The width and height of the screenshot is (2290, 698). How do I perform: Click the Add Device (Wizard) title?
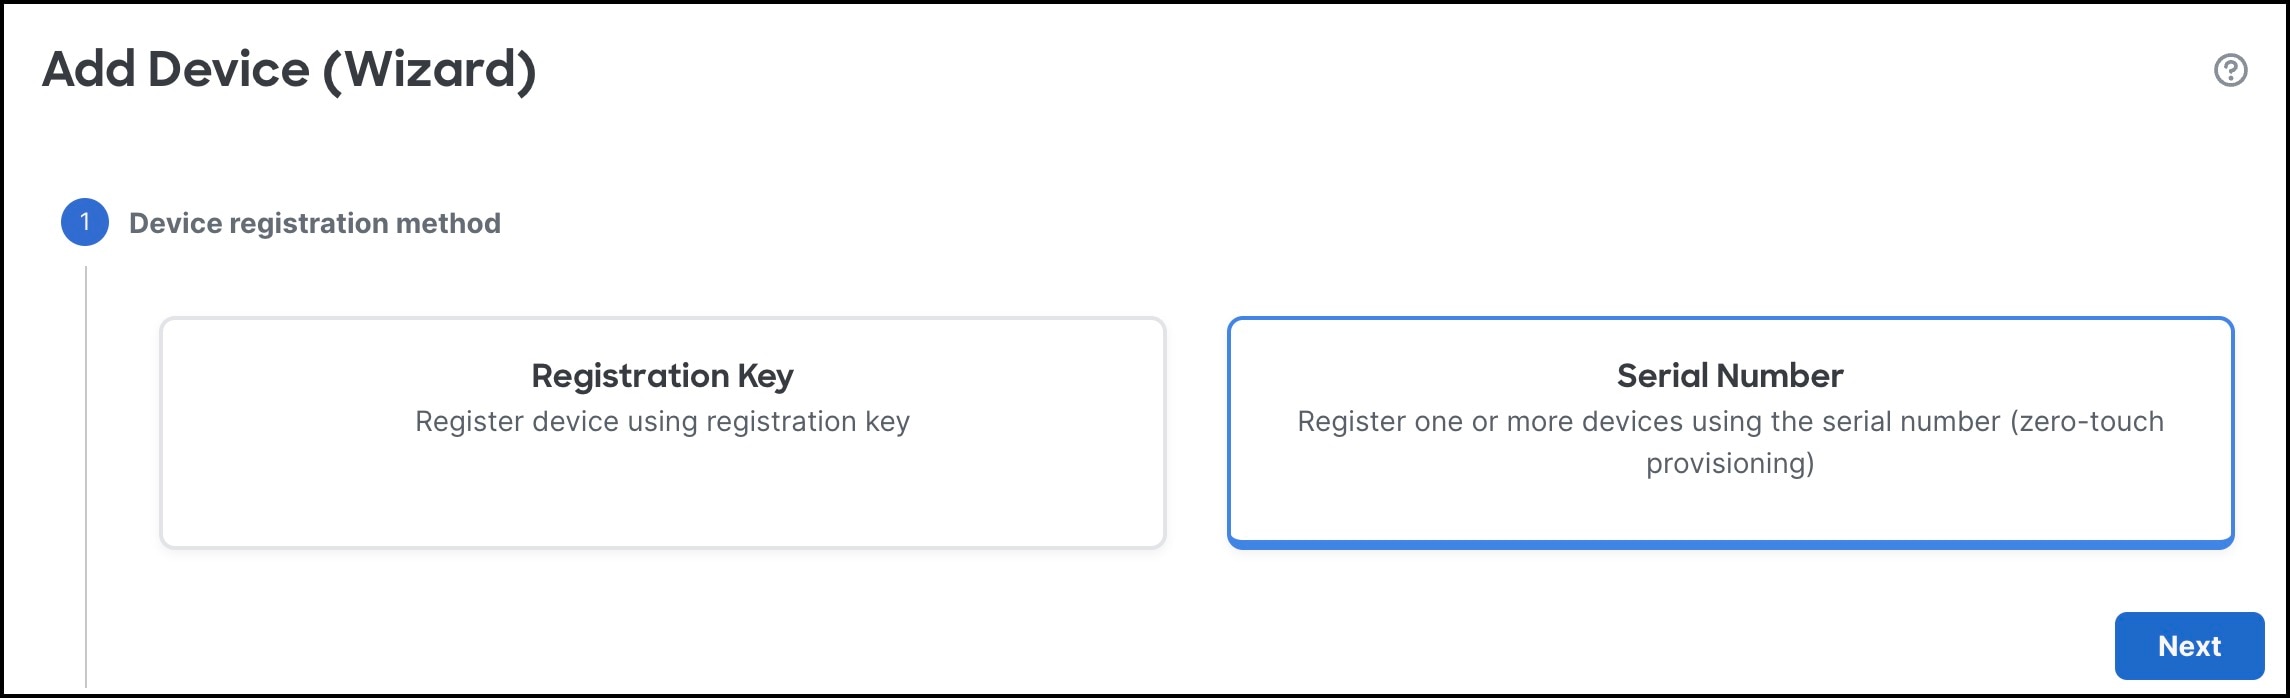click(288, 69)
